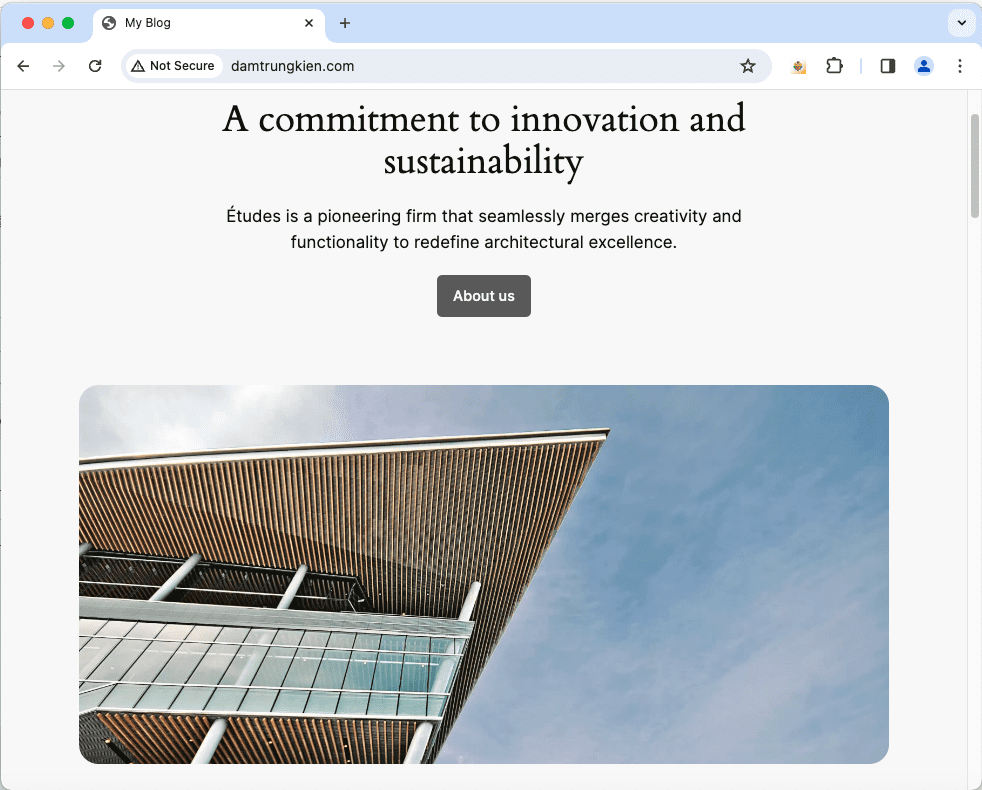Open a new tab with the plus button
This screenshot has height=790, width=982.
click(345, 23)
